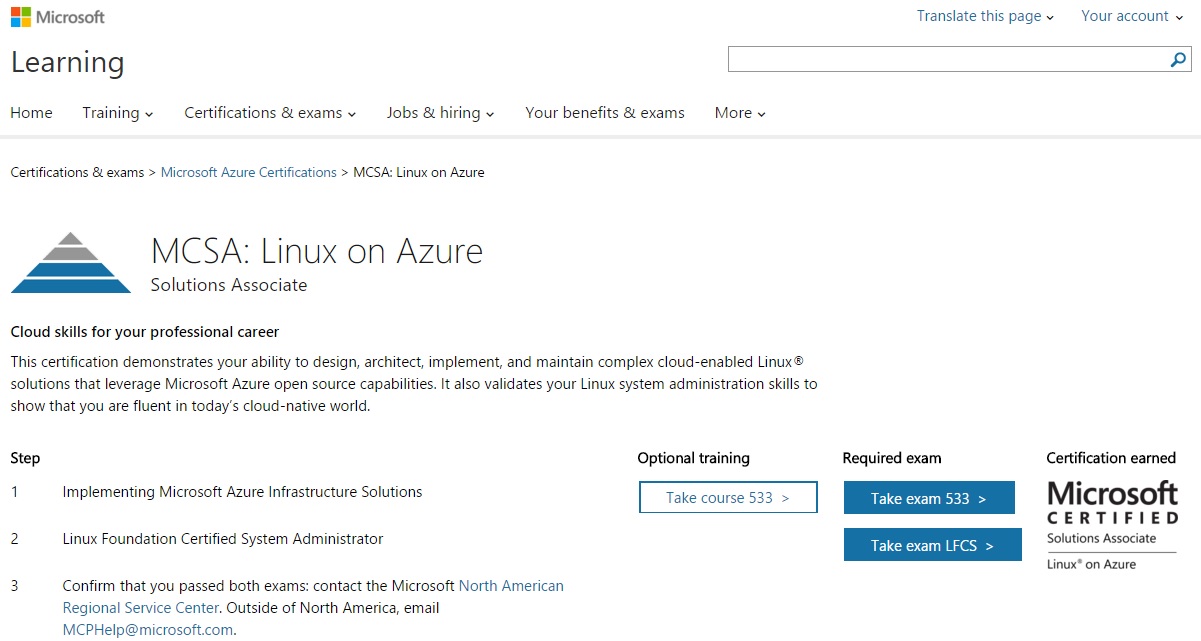Open the Your account dropdown
Screen dimensions: 1201x641
coord(1130,16)
